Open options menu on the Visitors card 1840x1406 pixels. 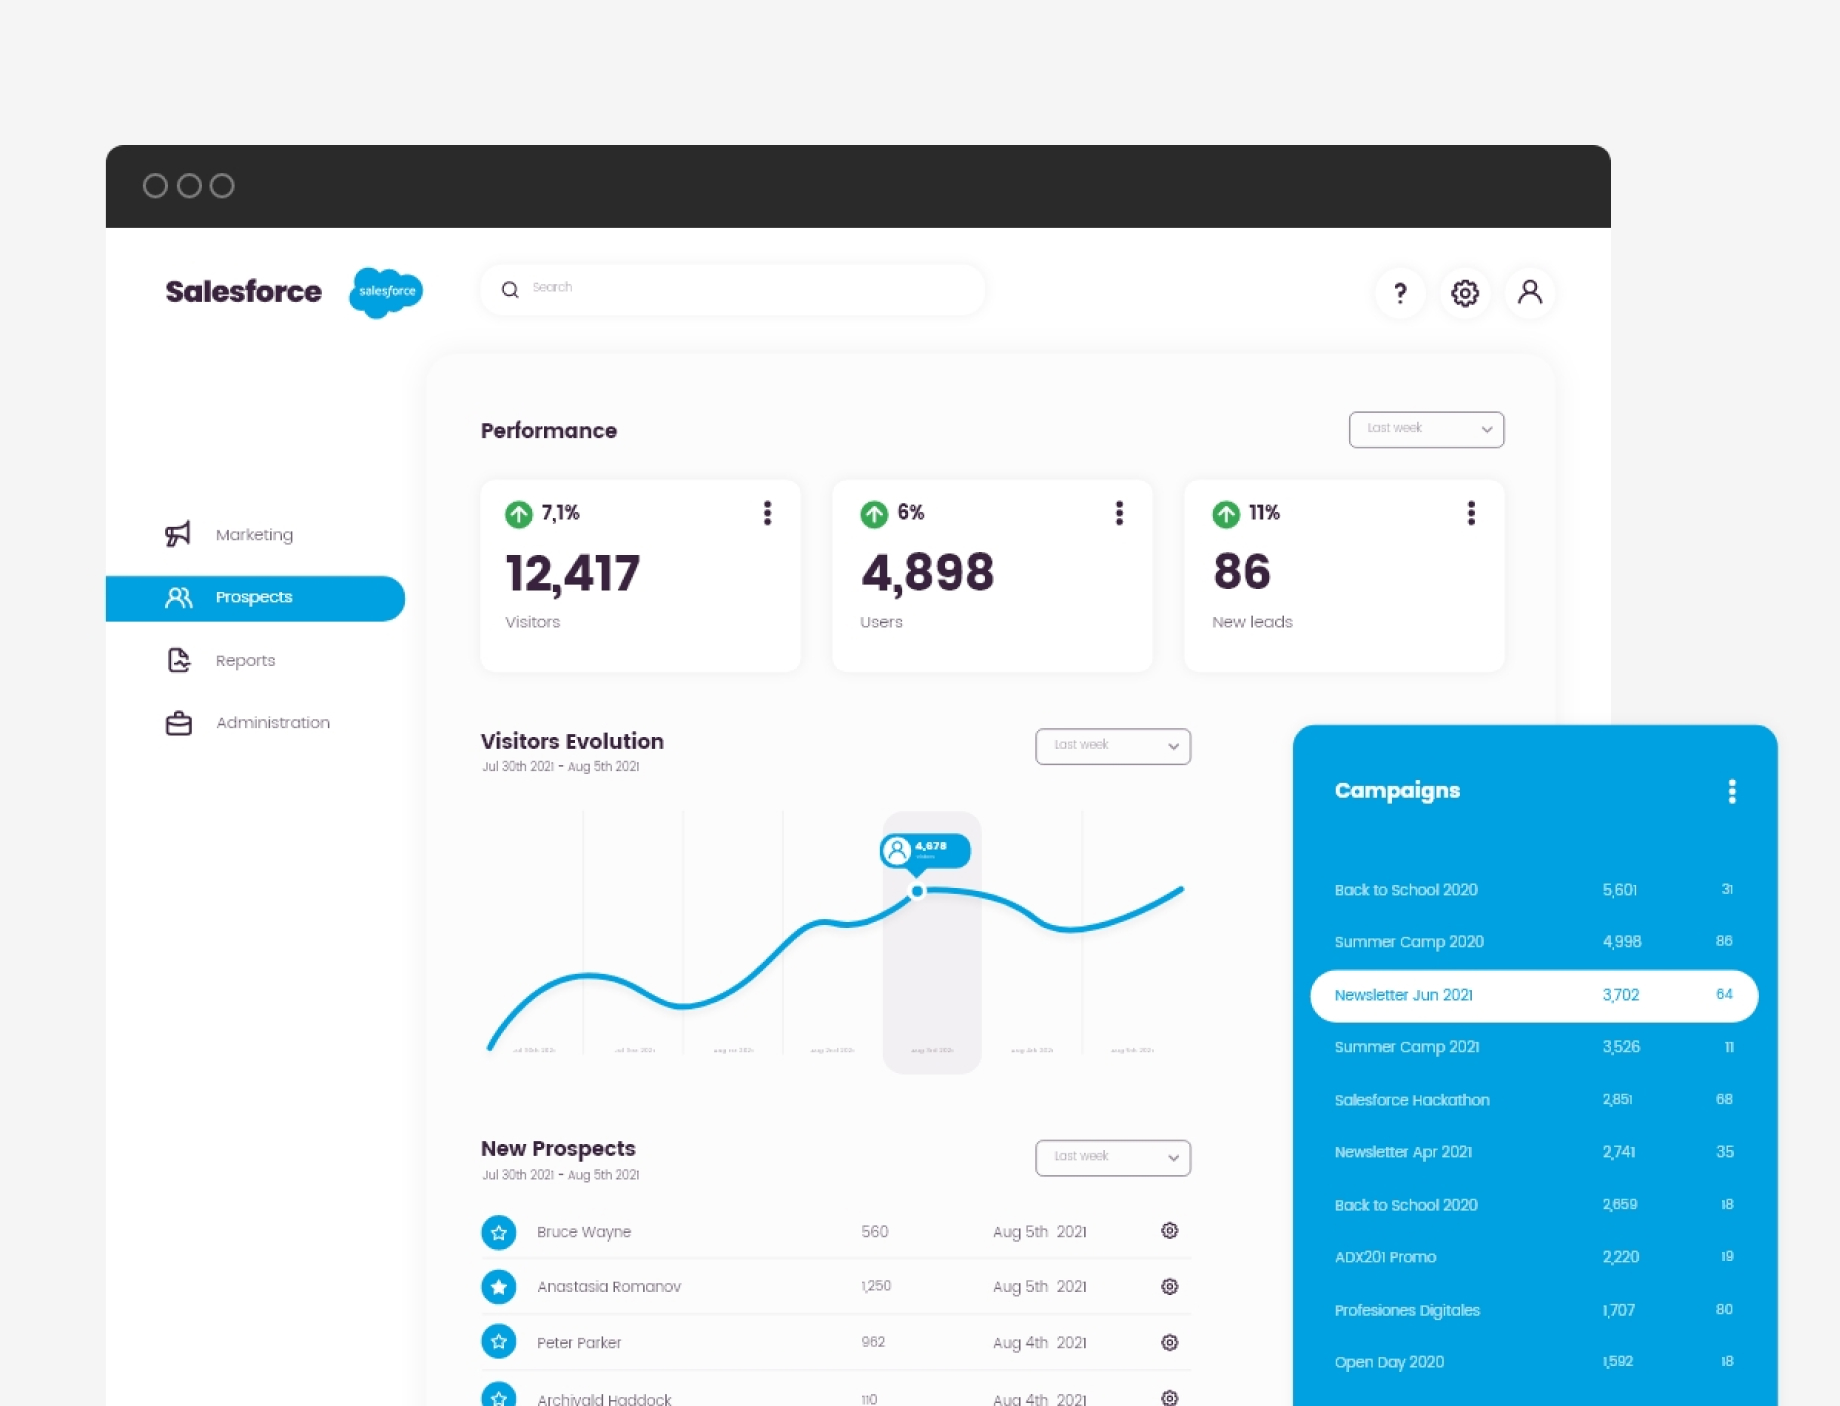click(767, 513)
